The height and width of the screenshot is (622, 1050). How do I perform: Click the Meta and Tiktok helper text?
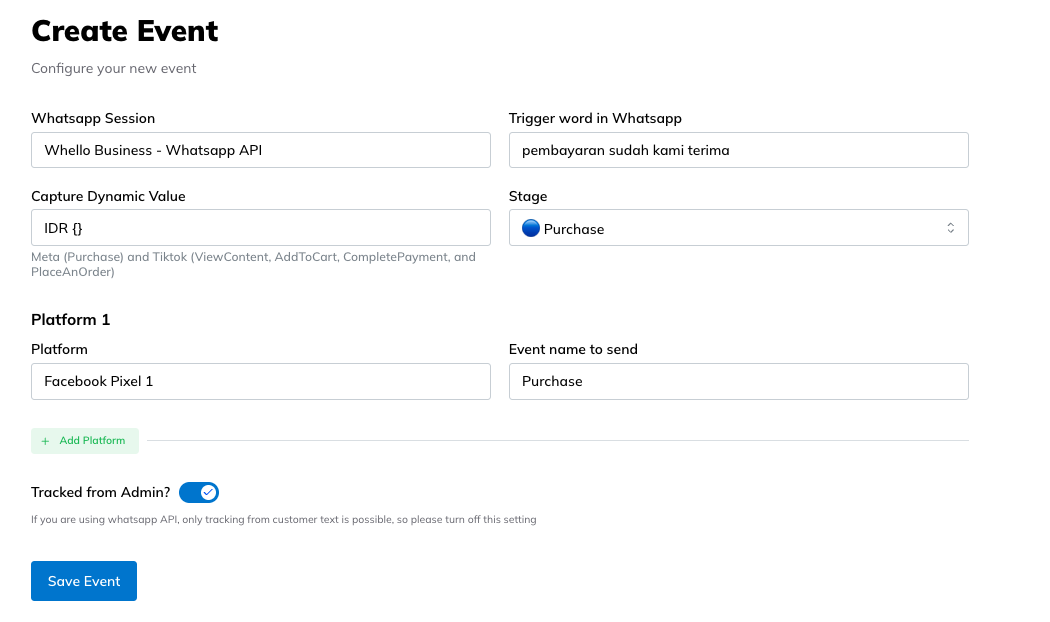(x=253, y=264)
